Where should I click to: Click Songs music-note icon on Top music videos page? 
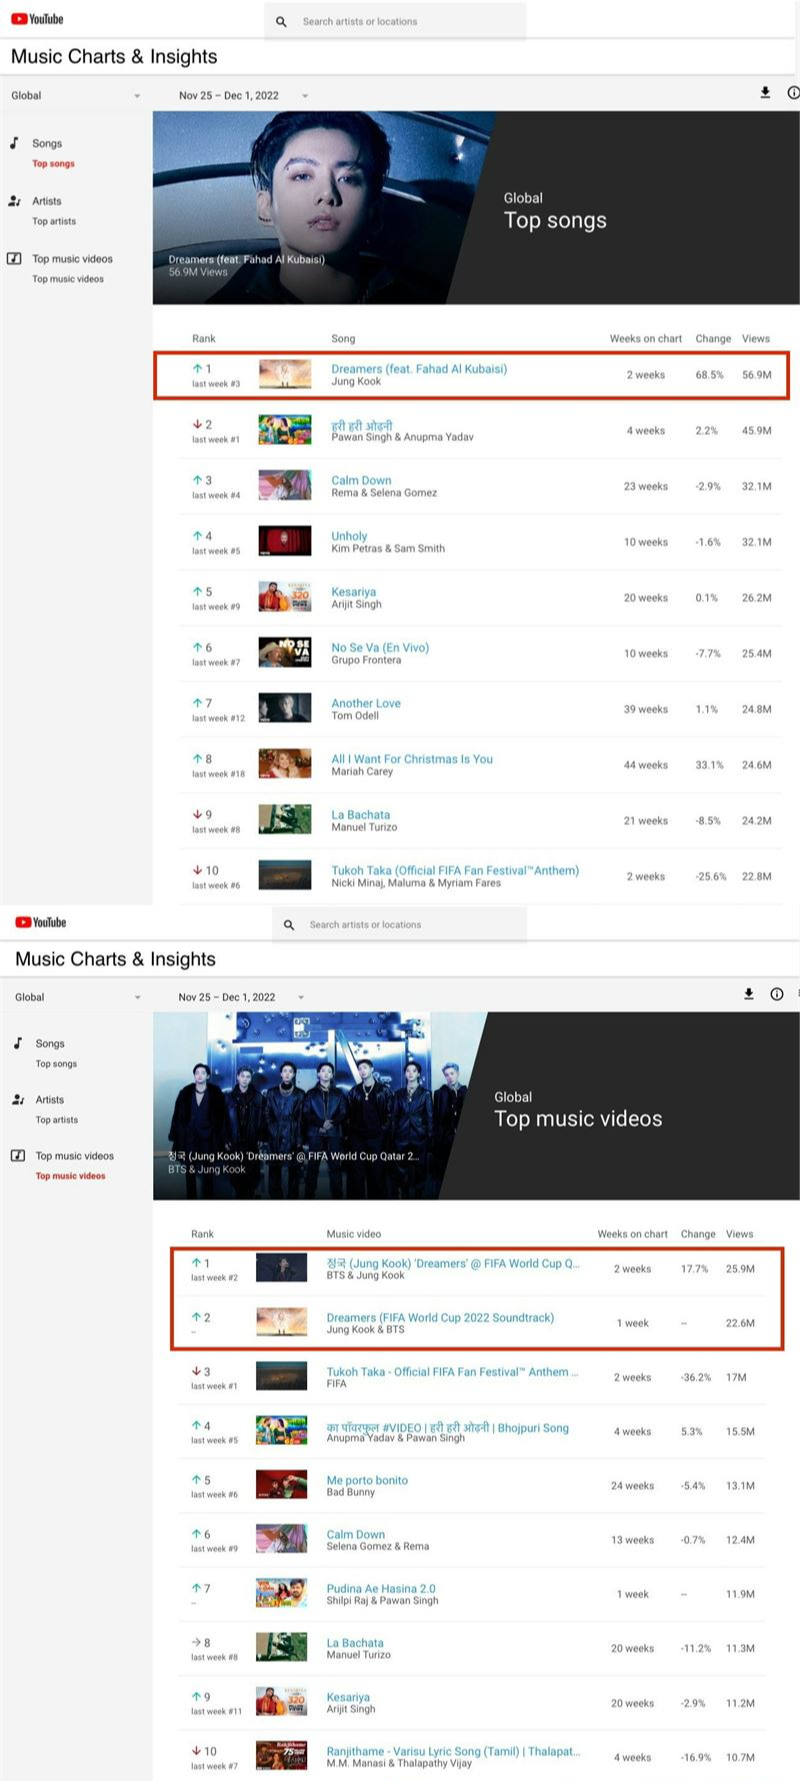coord(18,1043)
